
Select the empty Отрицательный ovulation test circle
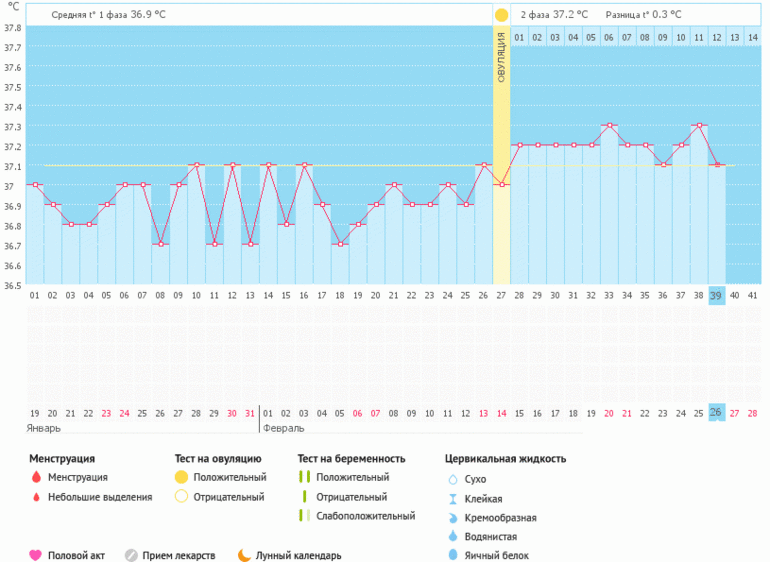[x=181, y=497]
